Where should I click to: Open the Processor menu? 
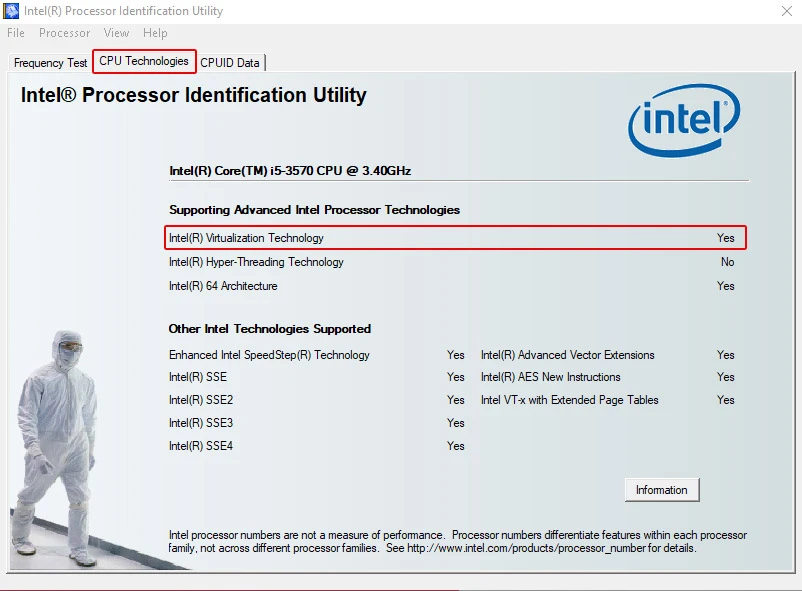pyautogui.click(x=64, y=32)
